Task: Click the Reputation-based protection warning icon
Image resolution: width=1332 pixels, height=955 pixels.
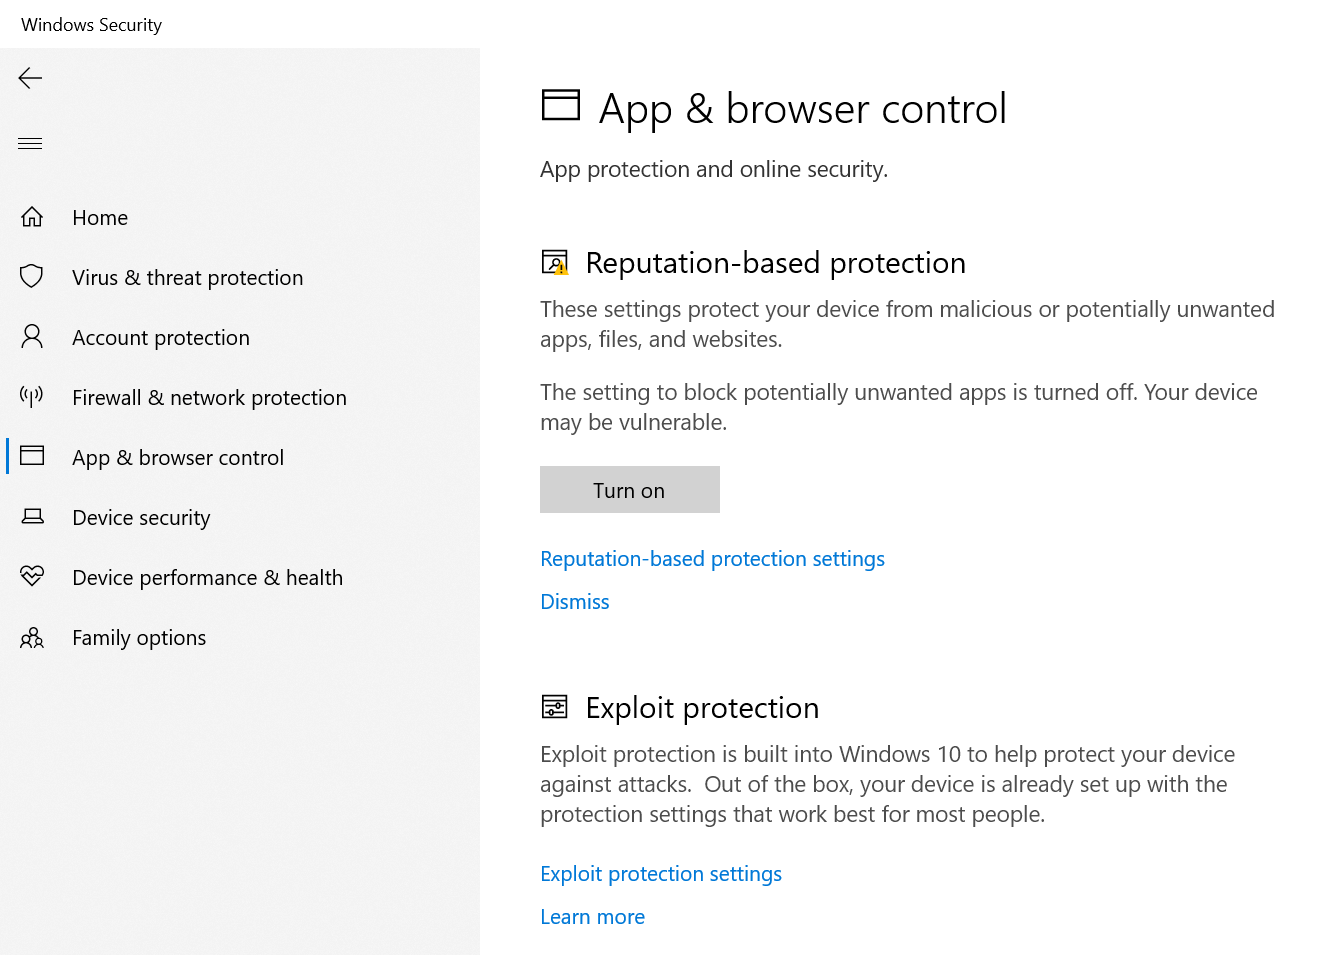Action: click(x=554, y=262)
